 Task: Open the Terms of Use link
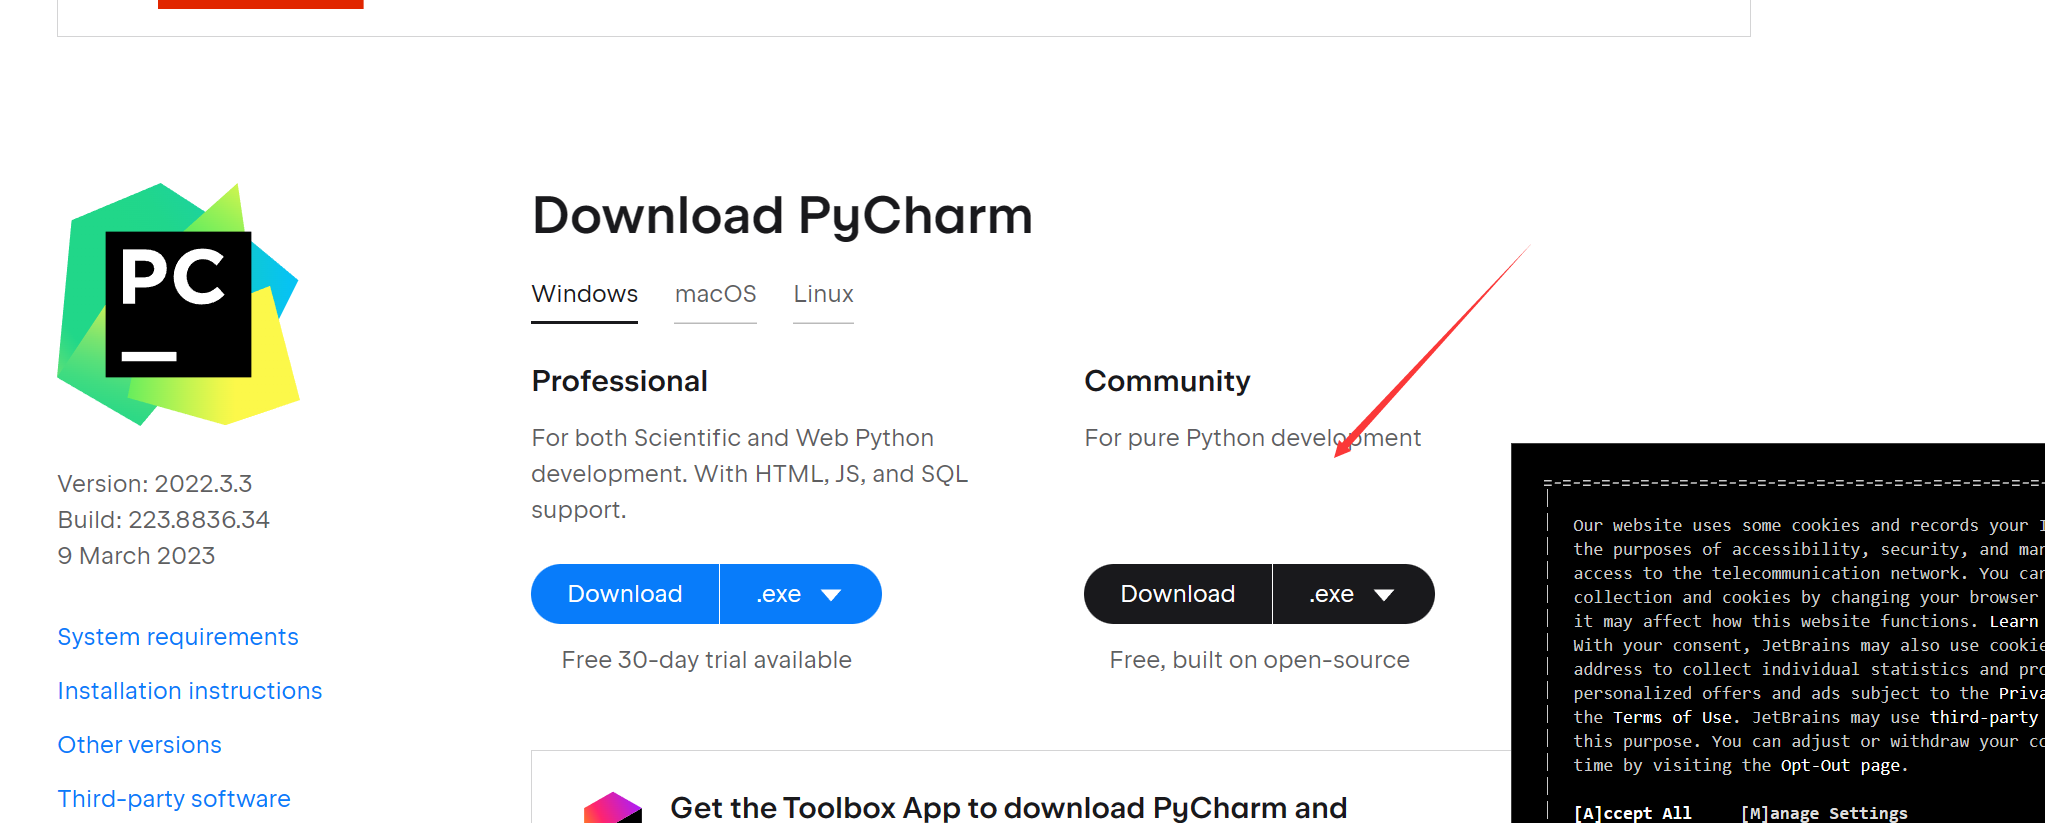point(1672,717)
